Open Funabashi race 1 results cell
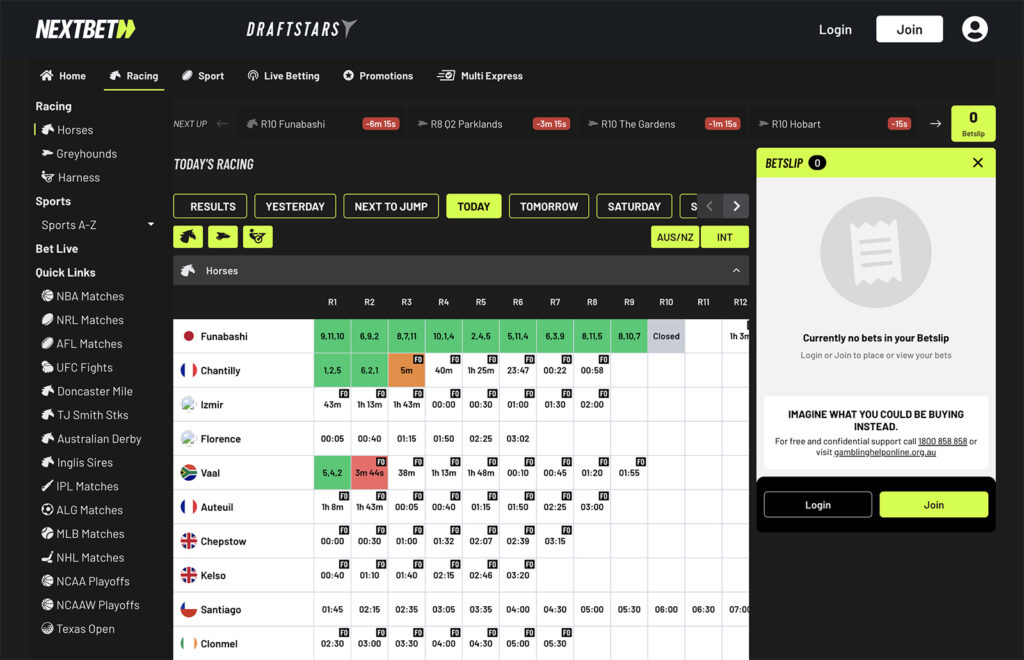The image size is (1024, 660). pyautogui.click(x=332, y=337)
